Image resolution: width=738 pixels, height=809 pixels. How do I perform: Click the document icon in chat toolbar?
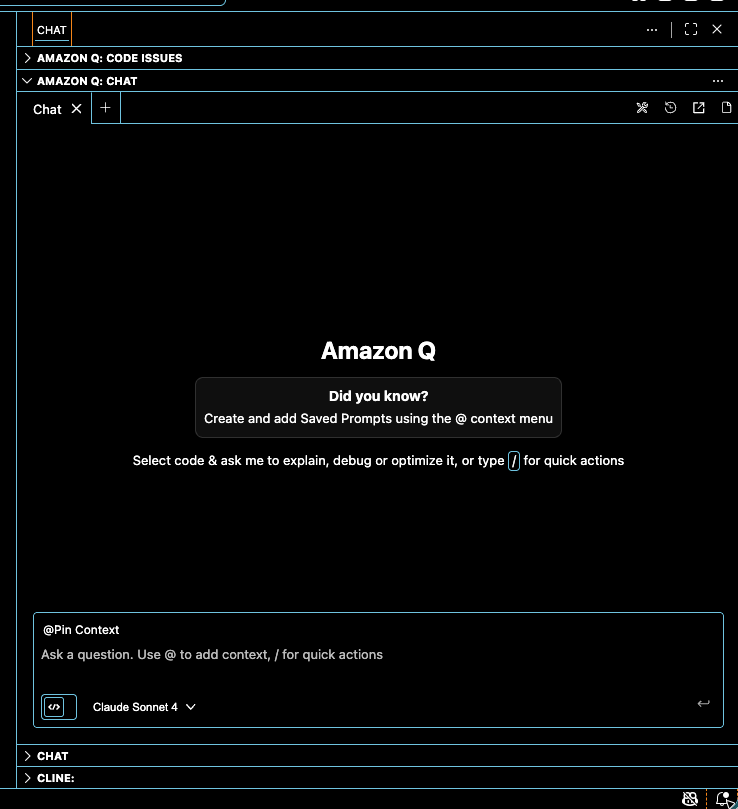[727, 108]
